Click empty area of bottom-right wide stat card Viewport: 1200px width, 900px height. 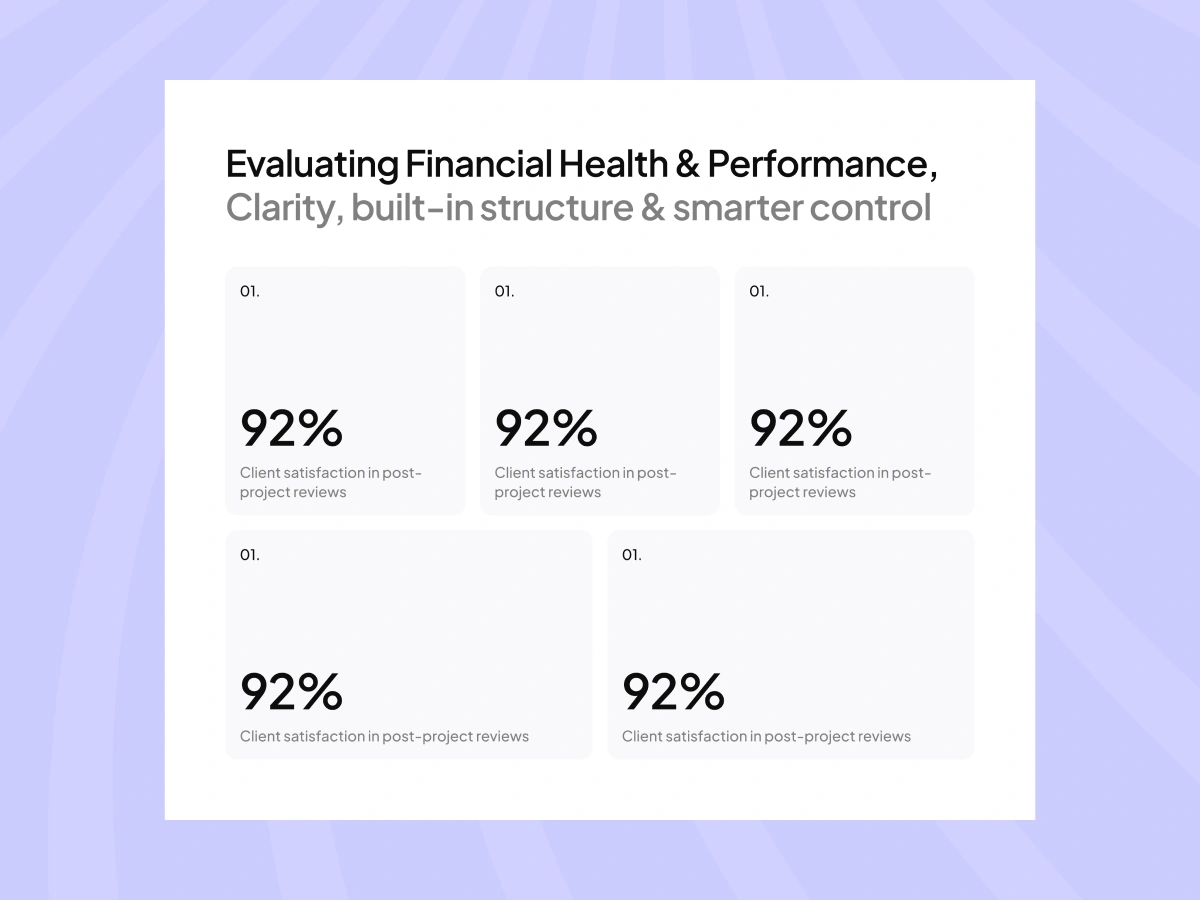coord(790,610)
